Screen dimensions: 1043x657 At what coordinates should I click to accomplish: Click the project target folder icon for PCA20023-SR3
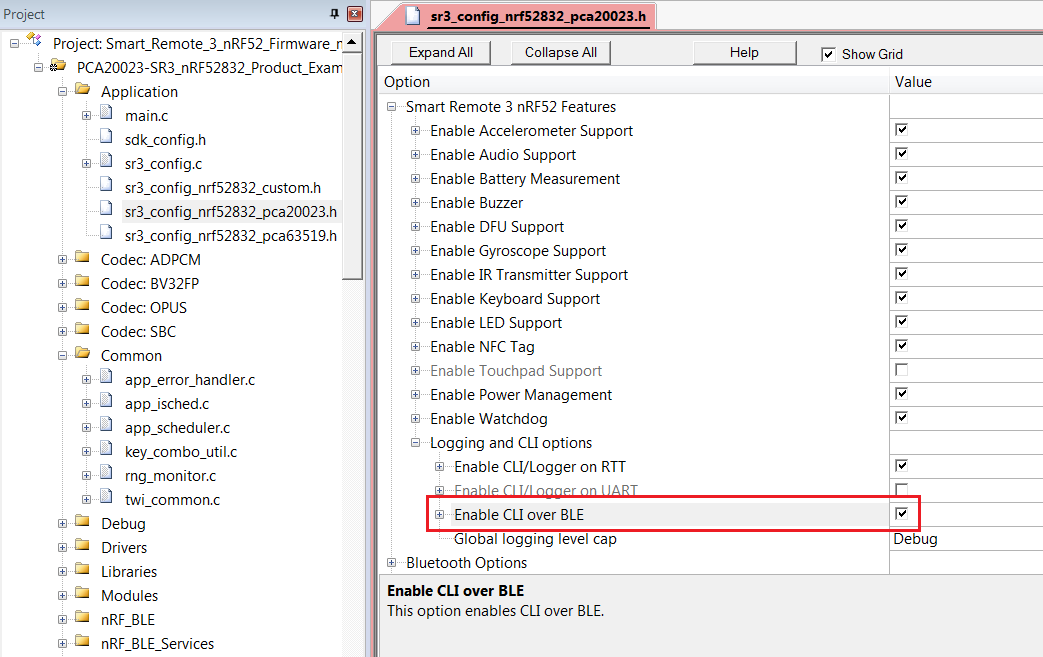pyautogui.click(x=58, y=66)
